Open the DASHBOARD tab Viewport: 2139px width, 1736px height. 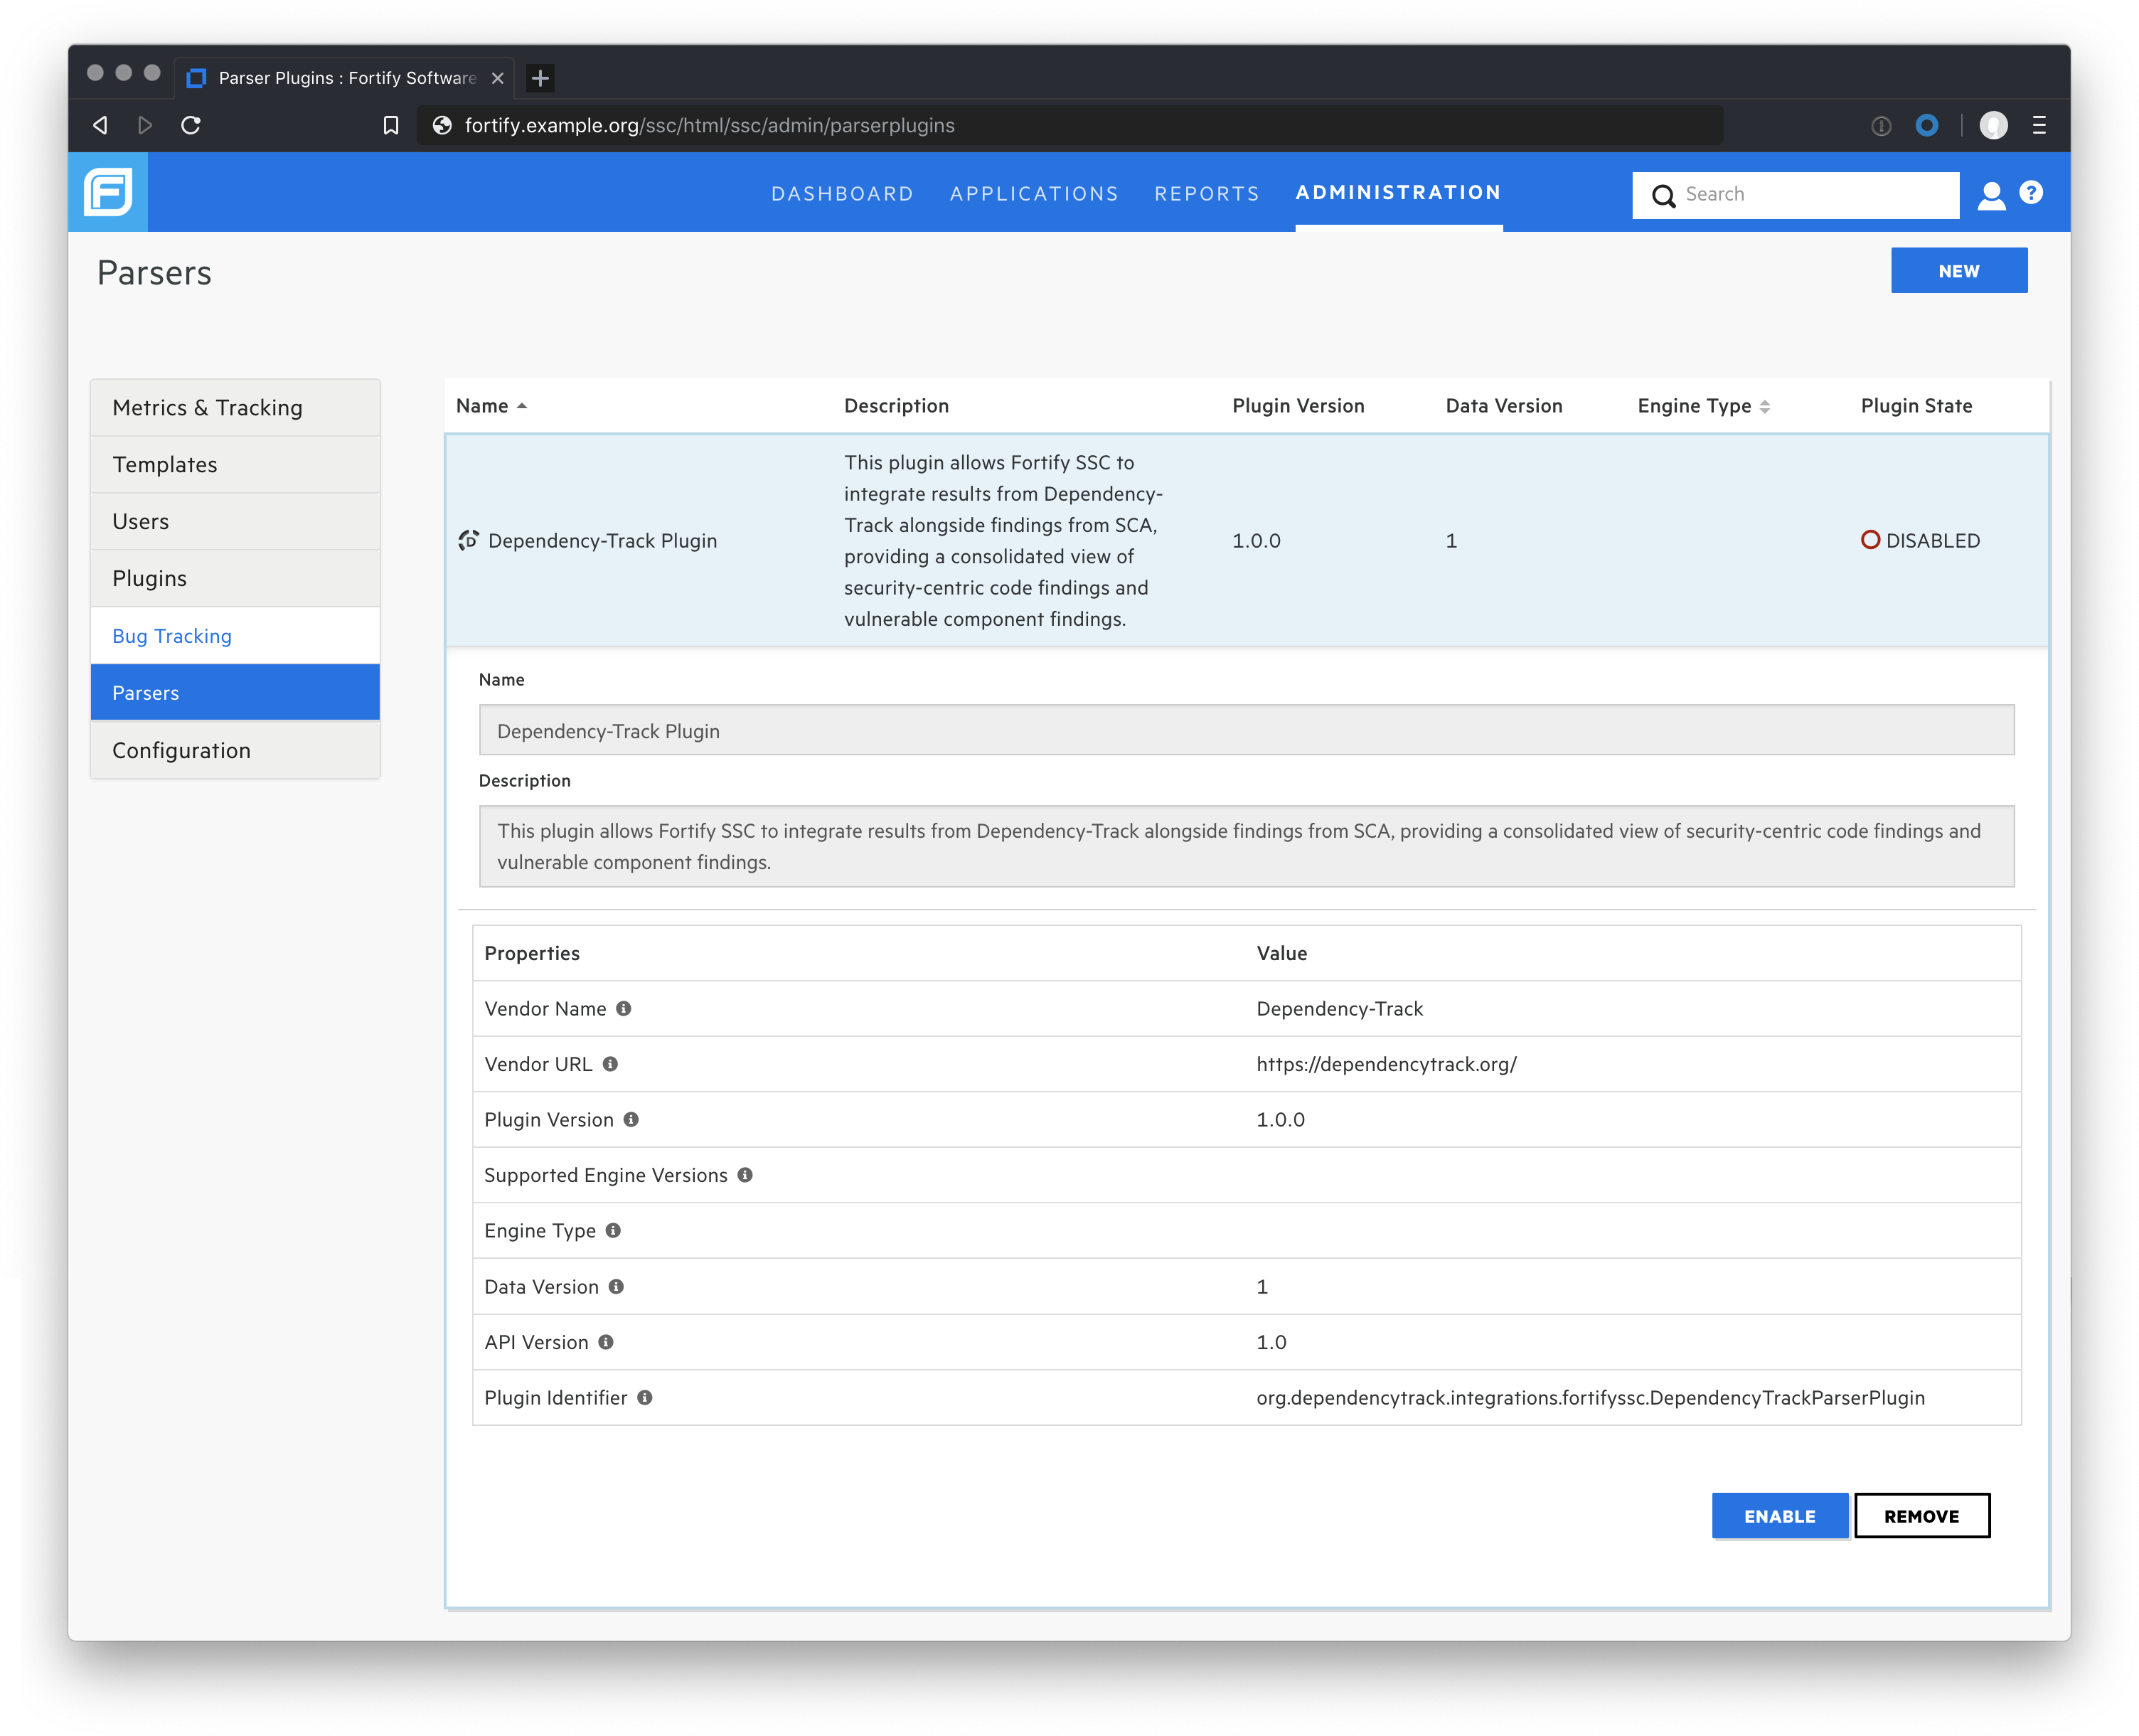[842, 193]
